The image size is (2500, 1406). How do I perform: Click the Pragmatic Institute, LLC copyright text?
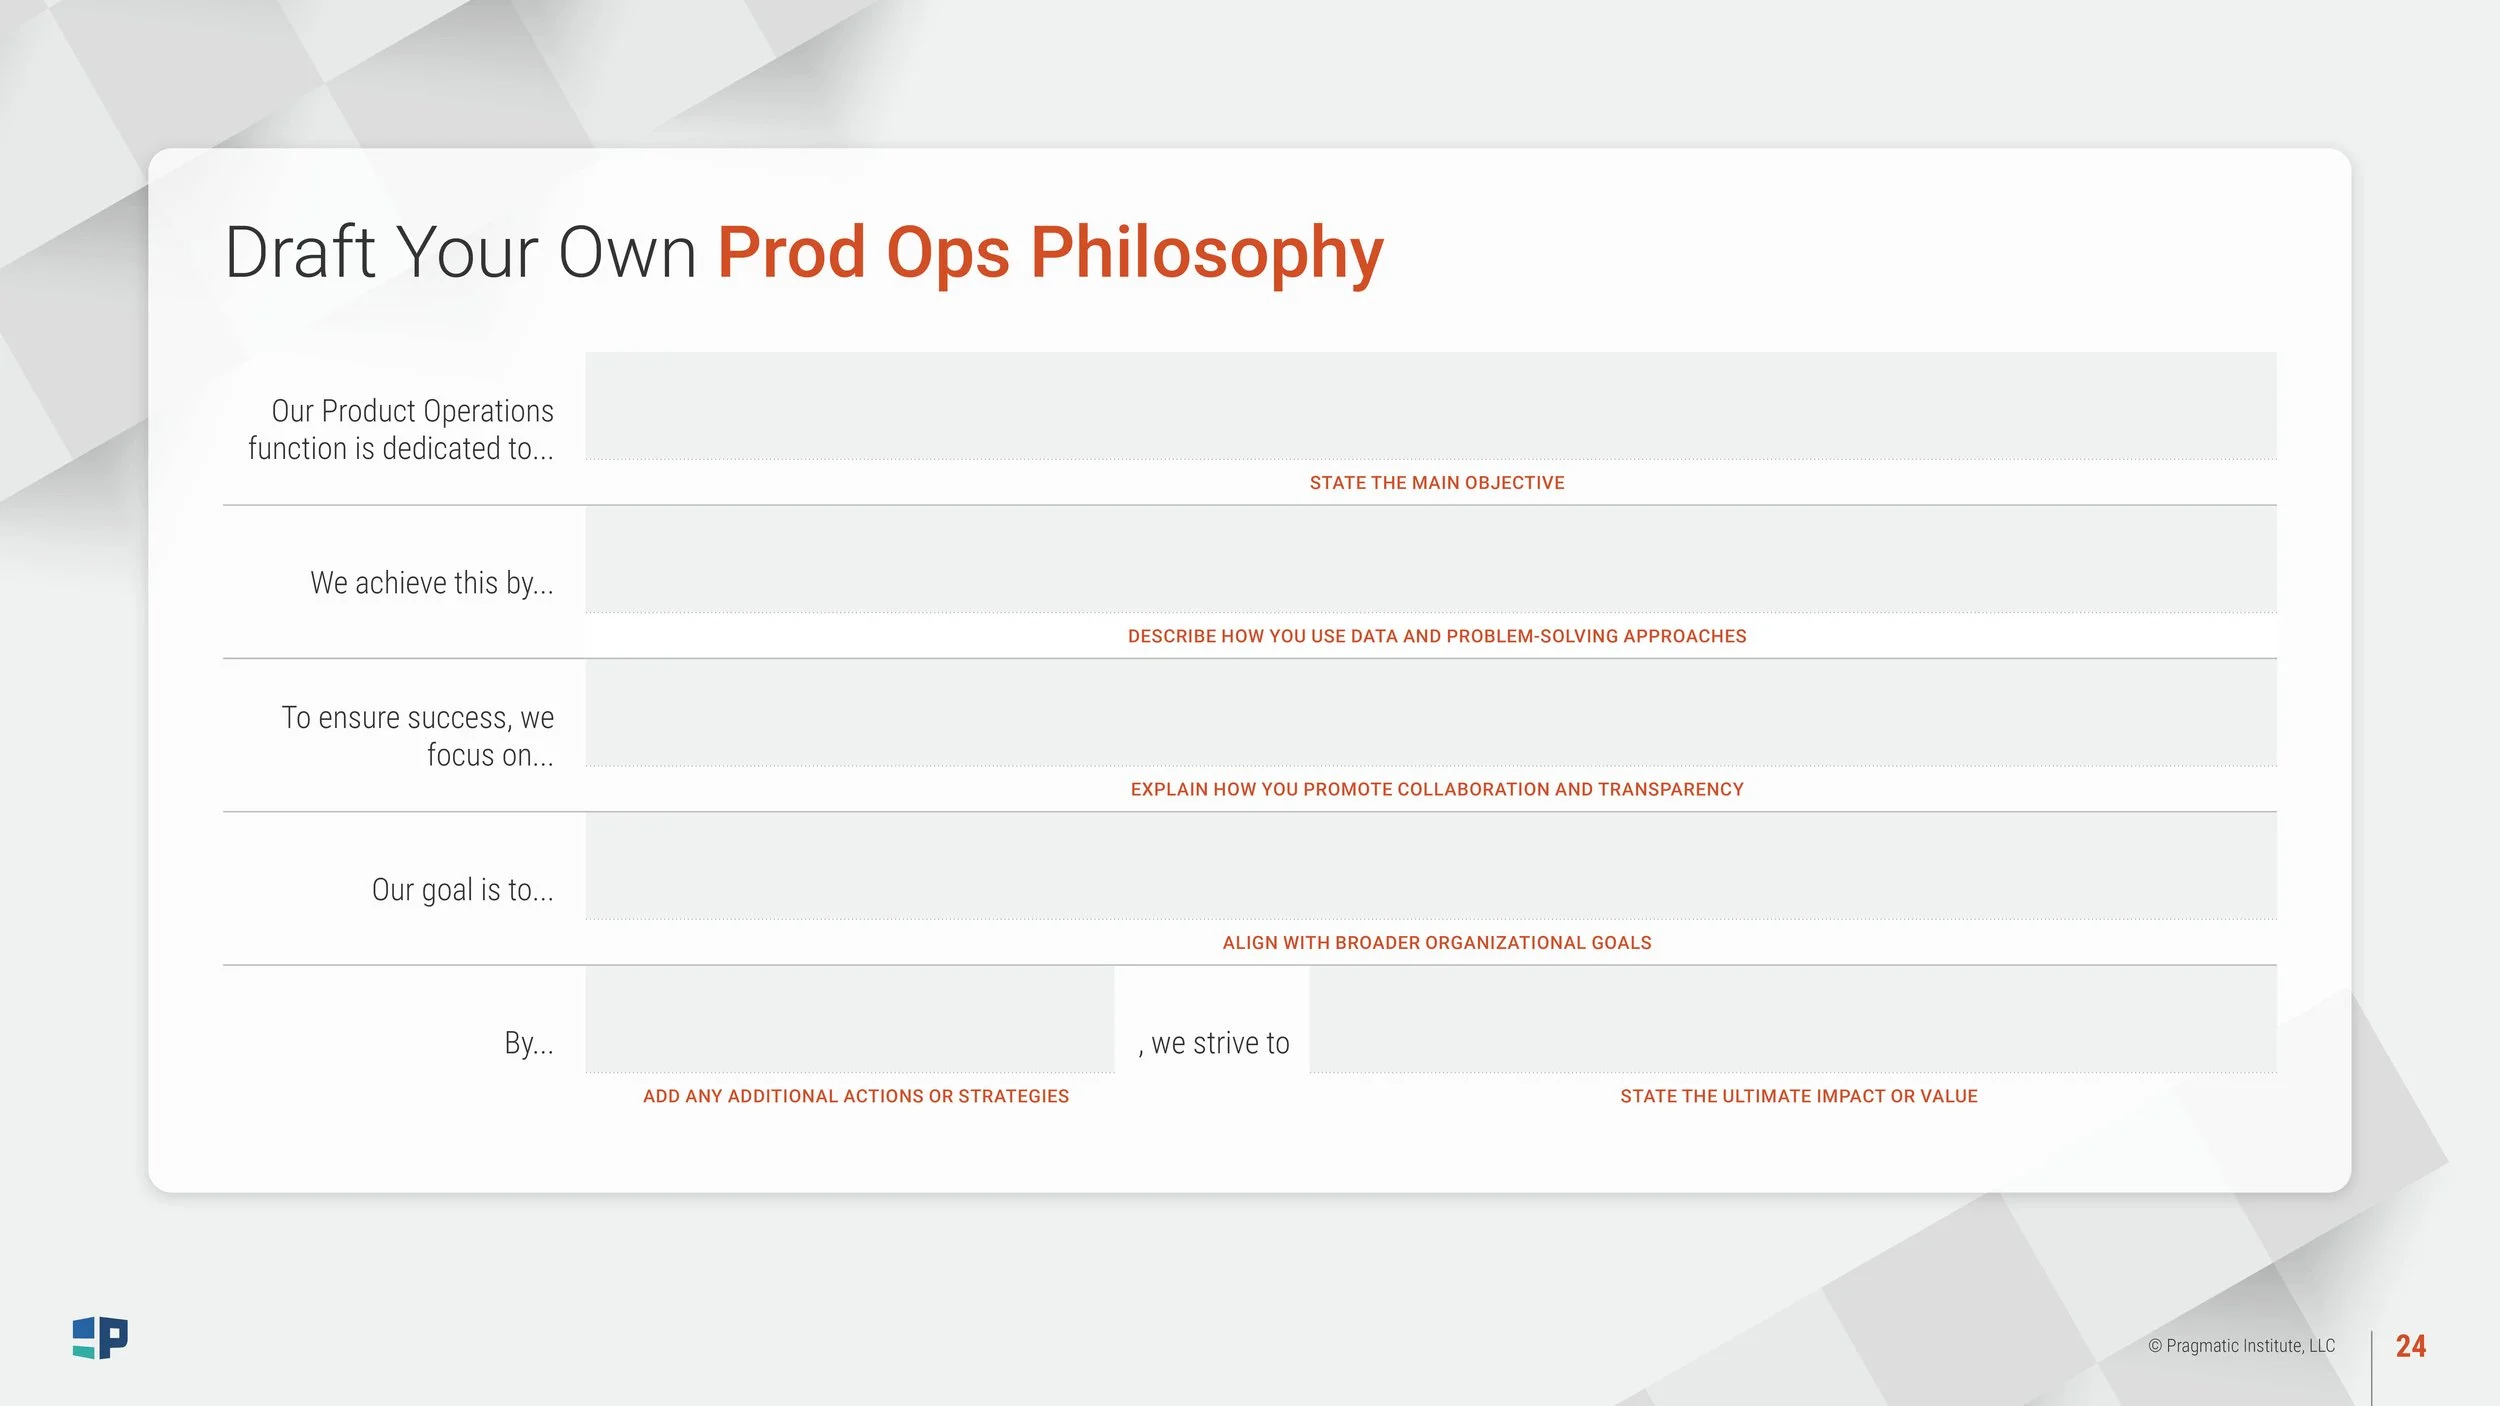(x=2241, y=1346)
